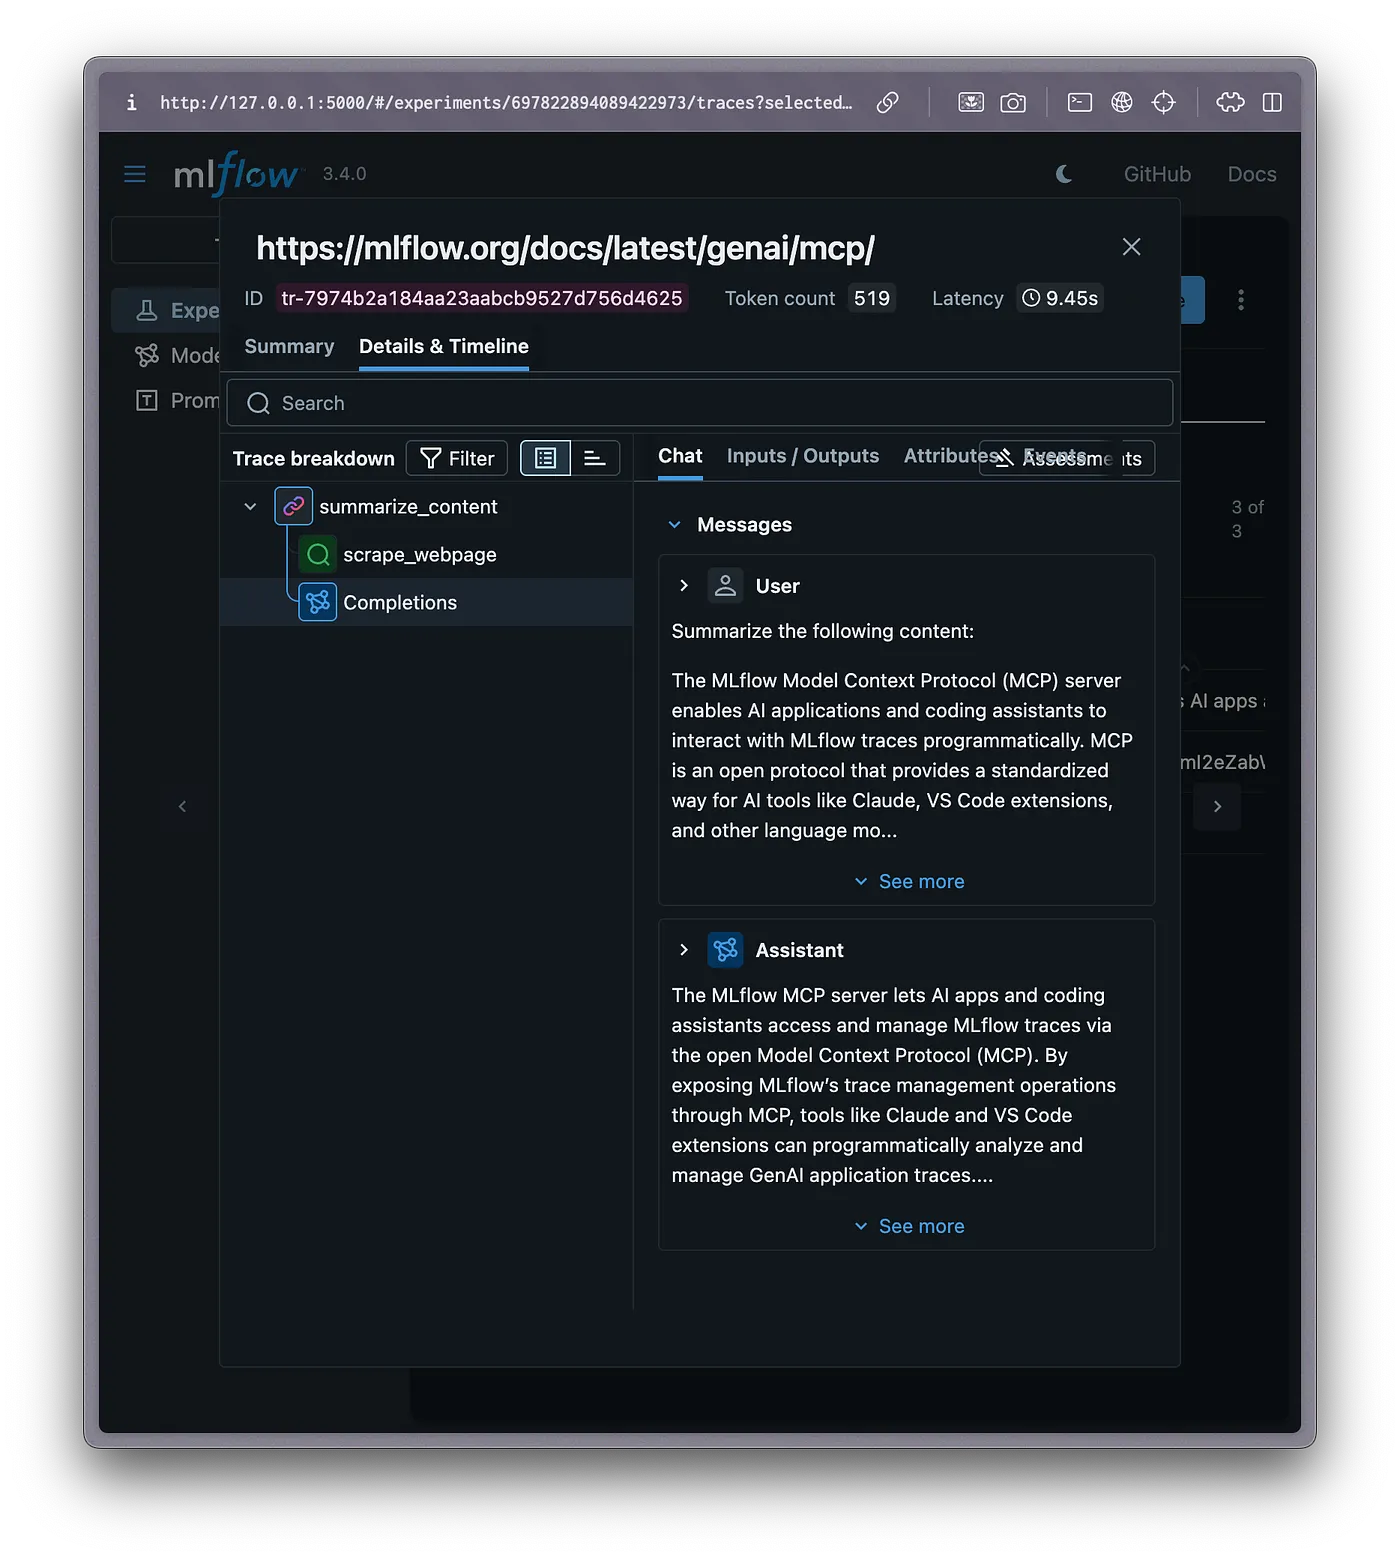Click the site info icon in address bar
1400x1559 pixels.
(x=131, y=102)
